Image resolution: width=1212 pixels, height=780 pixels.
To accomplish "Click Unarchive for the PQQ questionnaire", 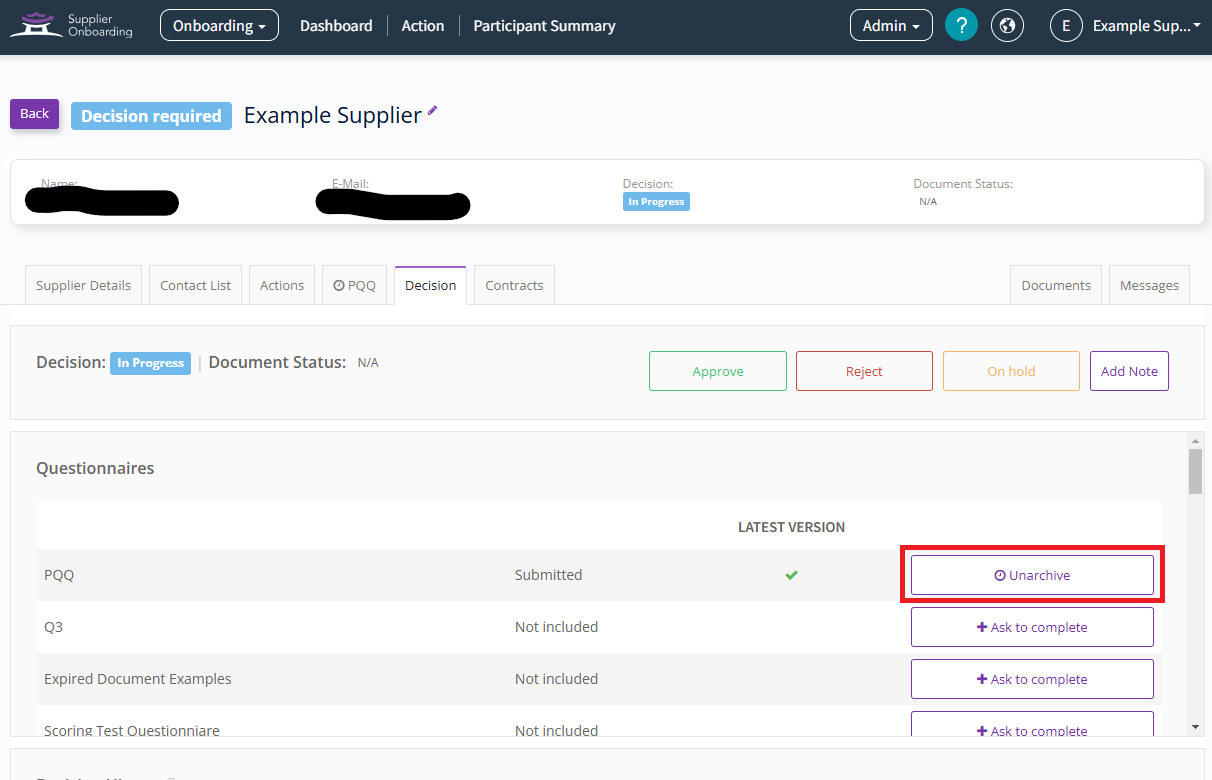I will tap(1032, 575).
